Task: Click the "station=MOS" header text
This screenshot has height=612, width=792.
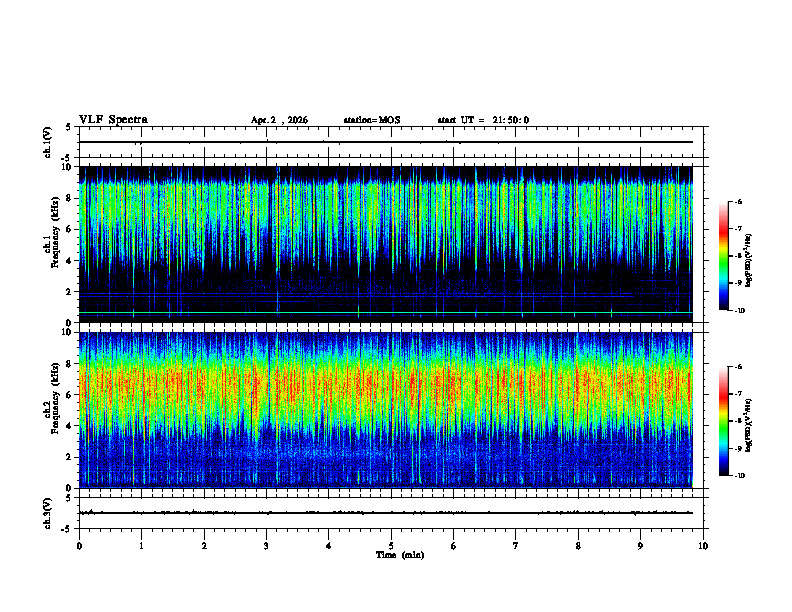Action: click(x=372, y=120)
